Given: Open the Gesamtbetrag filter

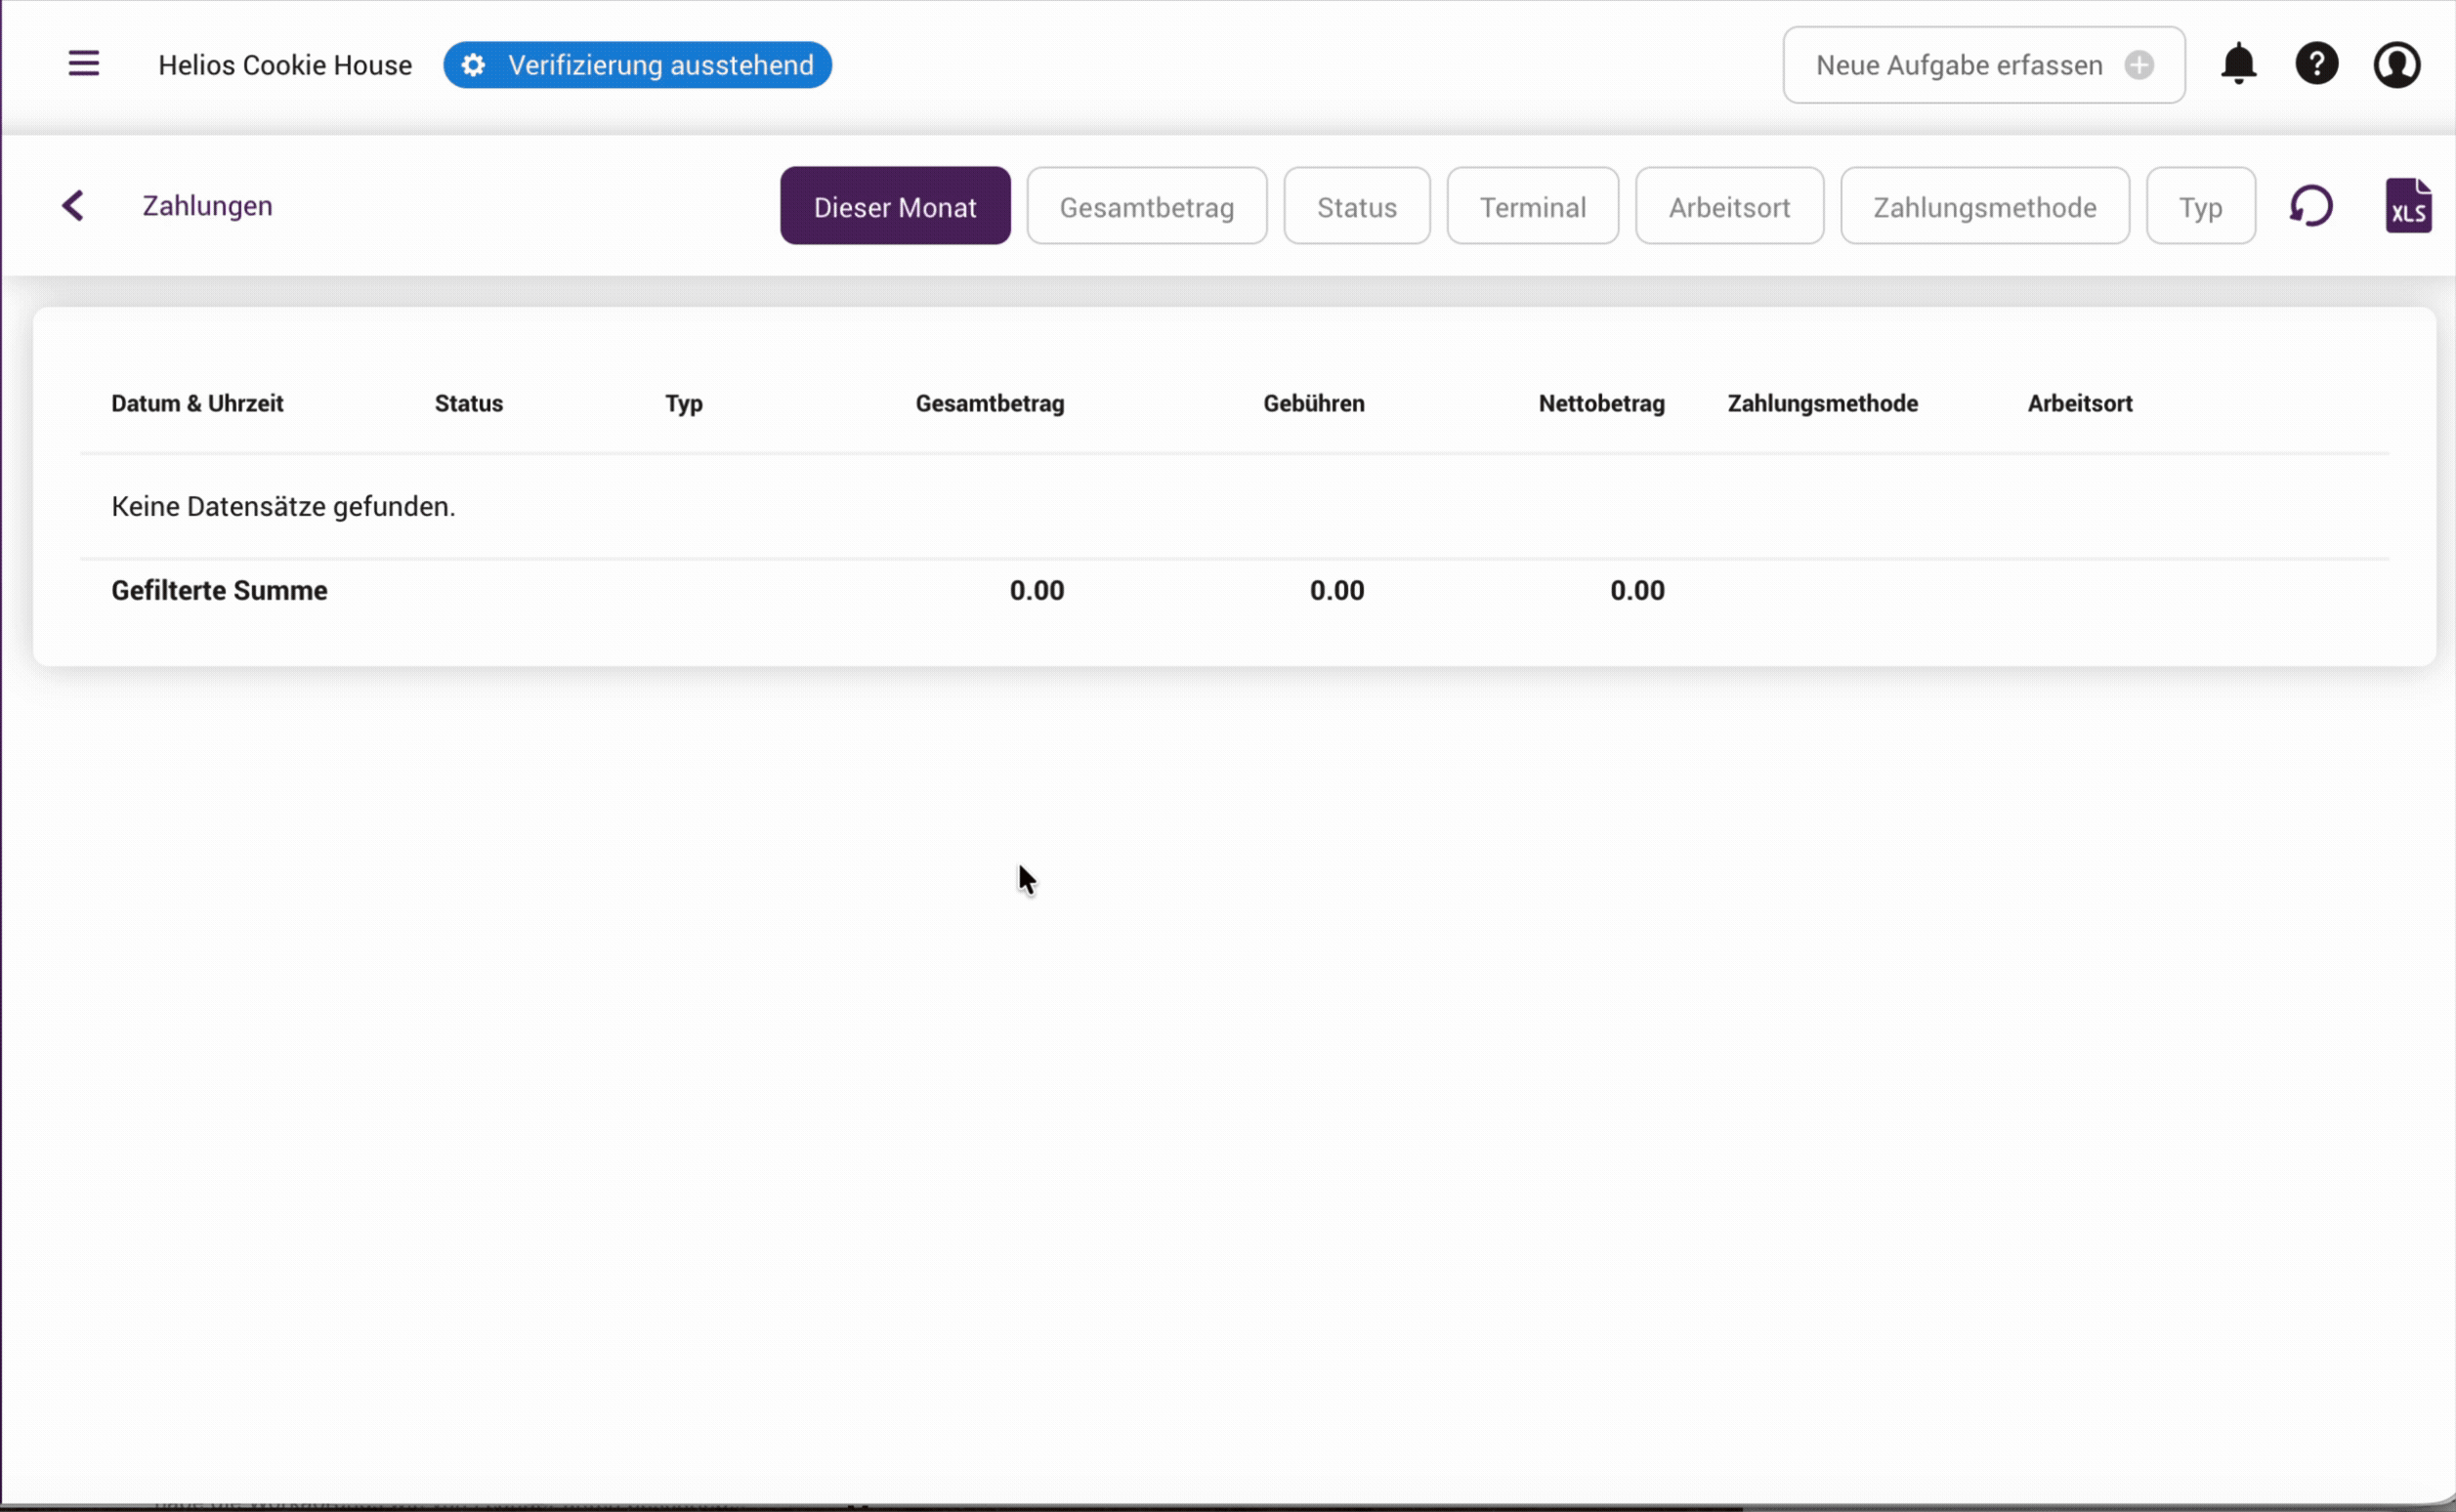Looking at the screenshot, I should [1147, 206].
